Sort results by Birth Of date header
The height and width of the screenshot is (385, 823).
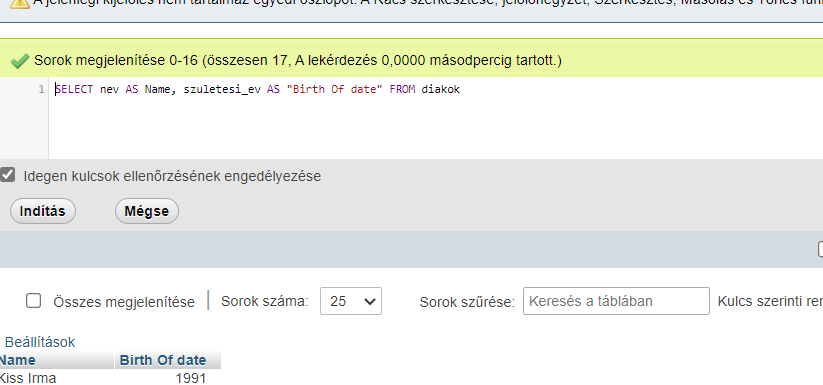163,360
